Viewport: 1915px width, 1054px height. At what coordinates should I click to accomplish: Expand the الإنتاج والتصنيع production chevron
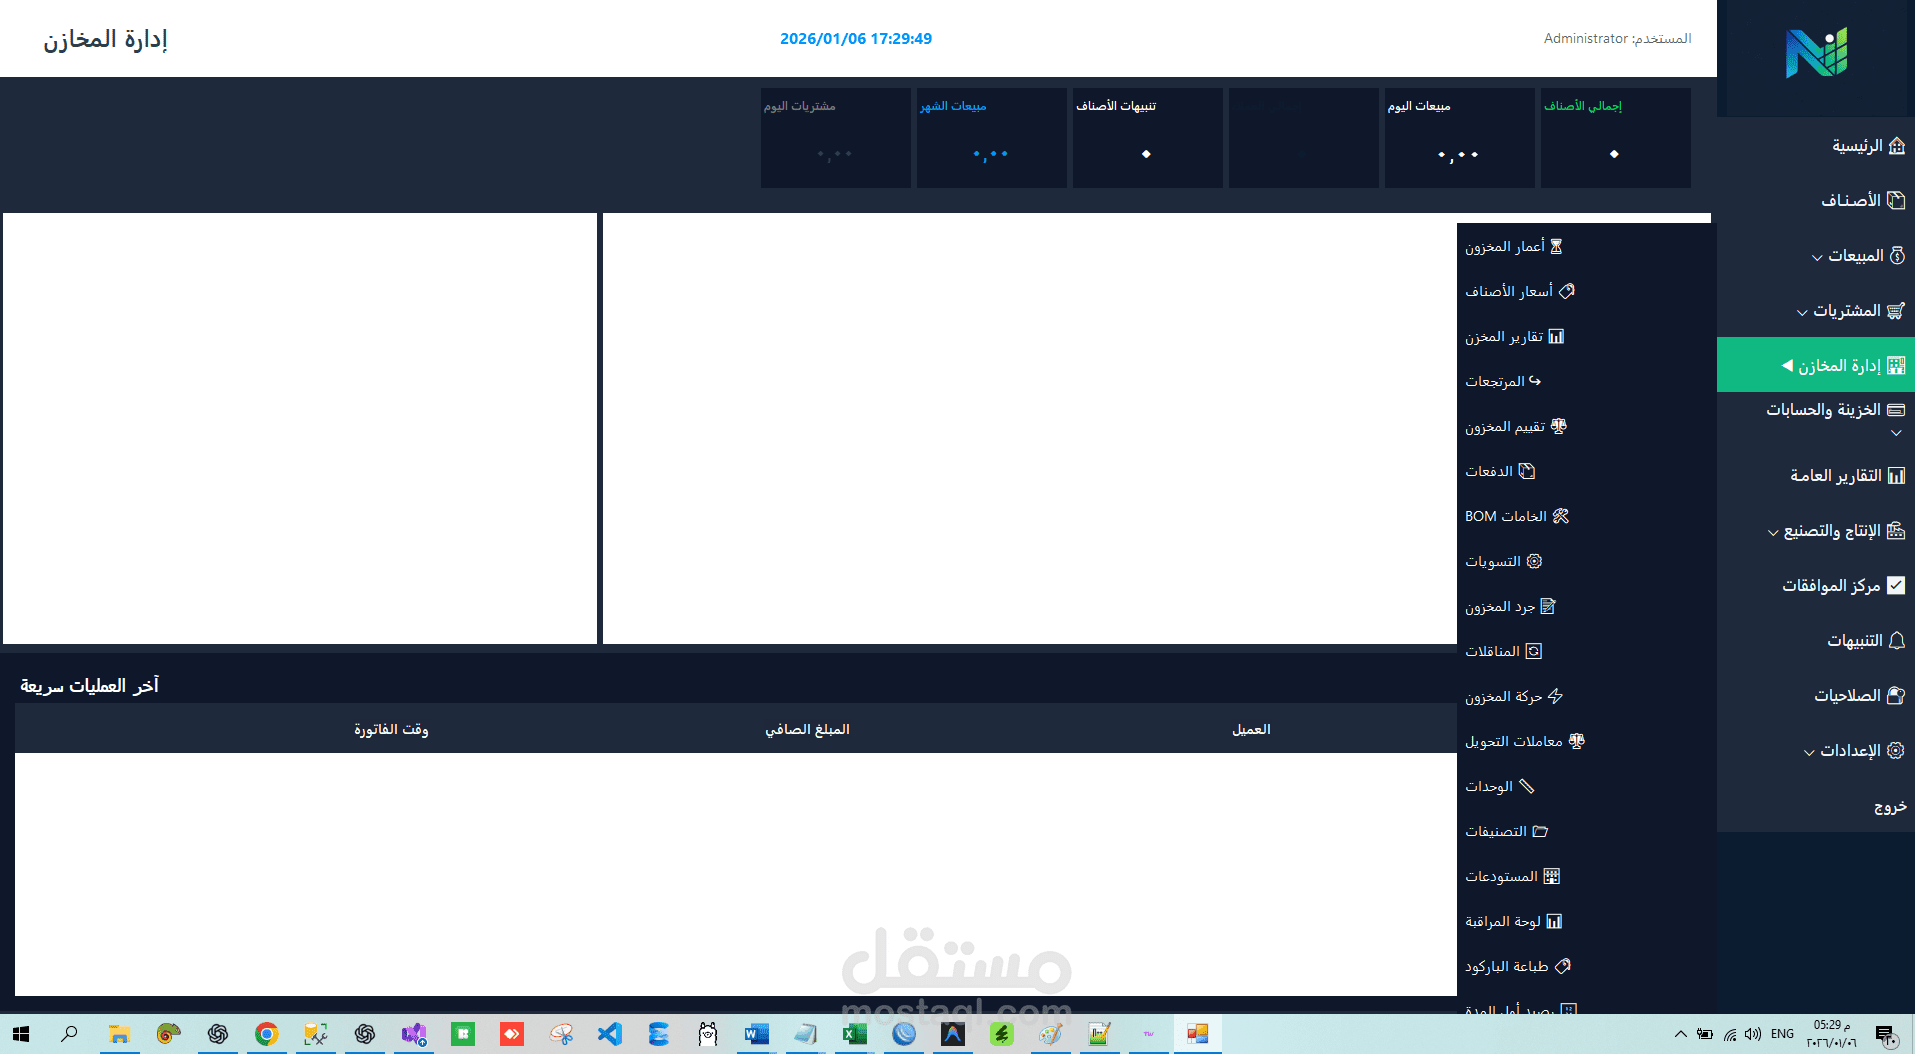[1773, 532]
